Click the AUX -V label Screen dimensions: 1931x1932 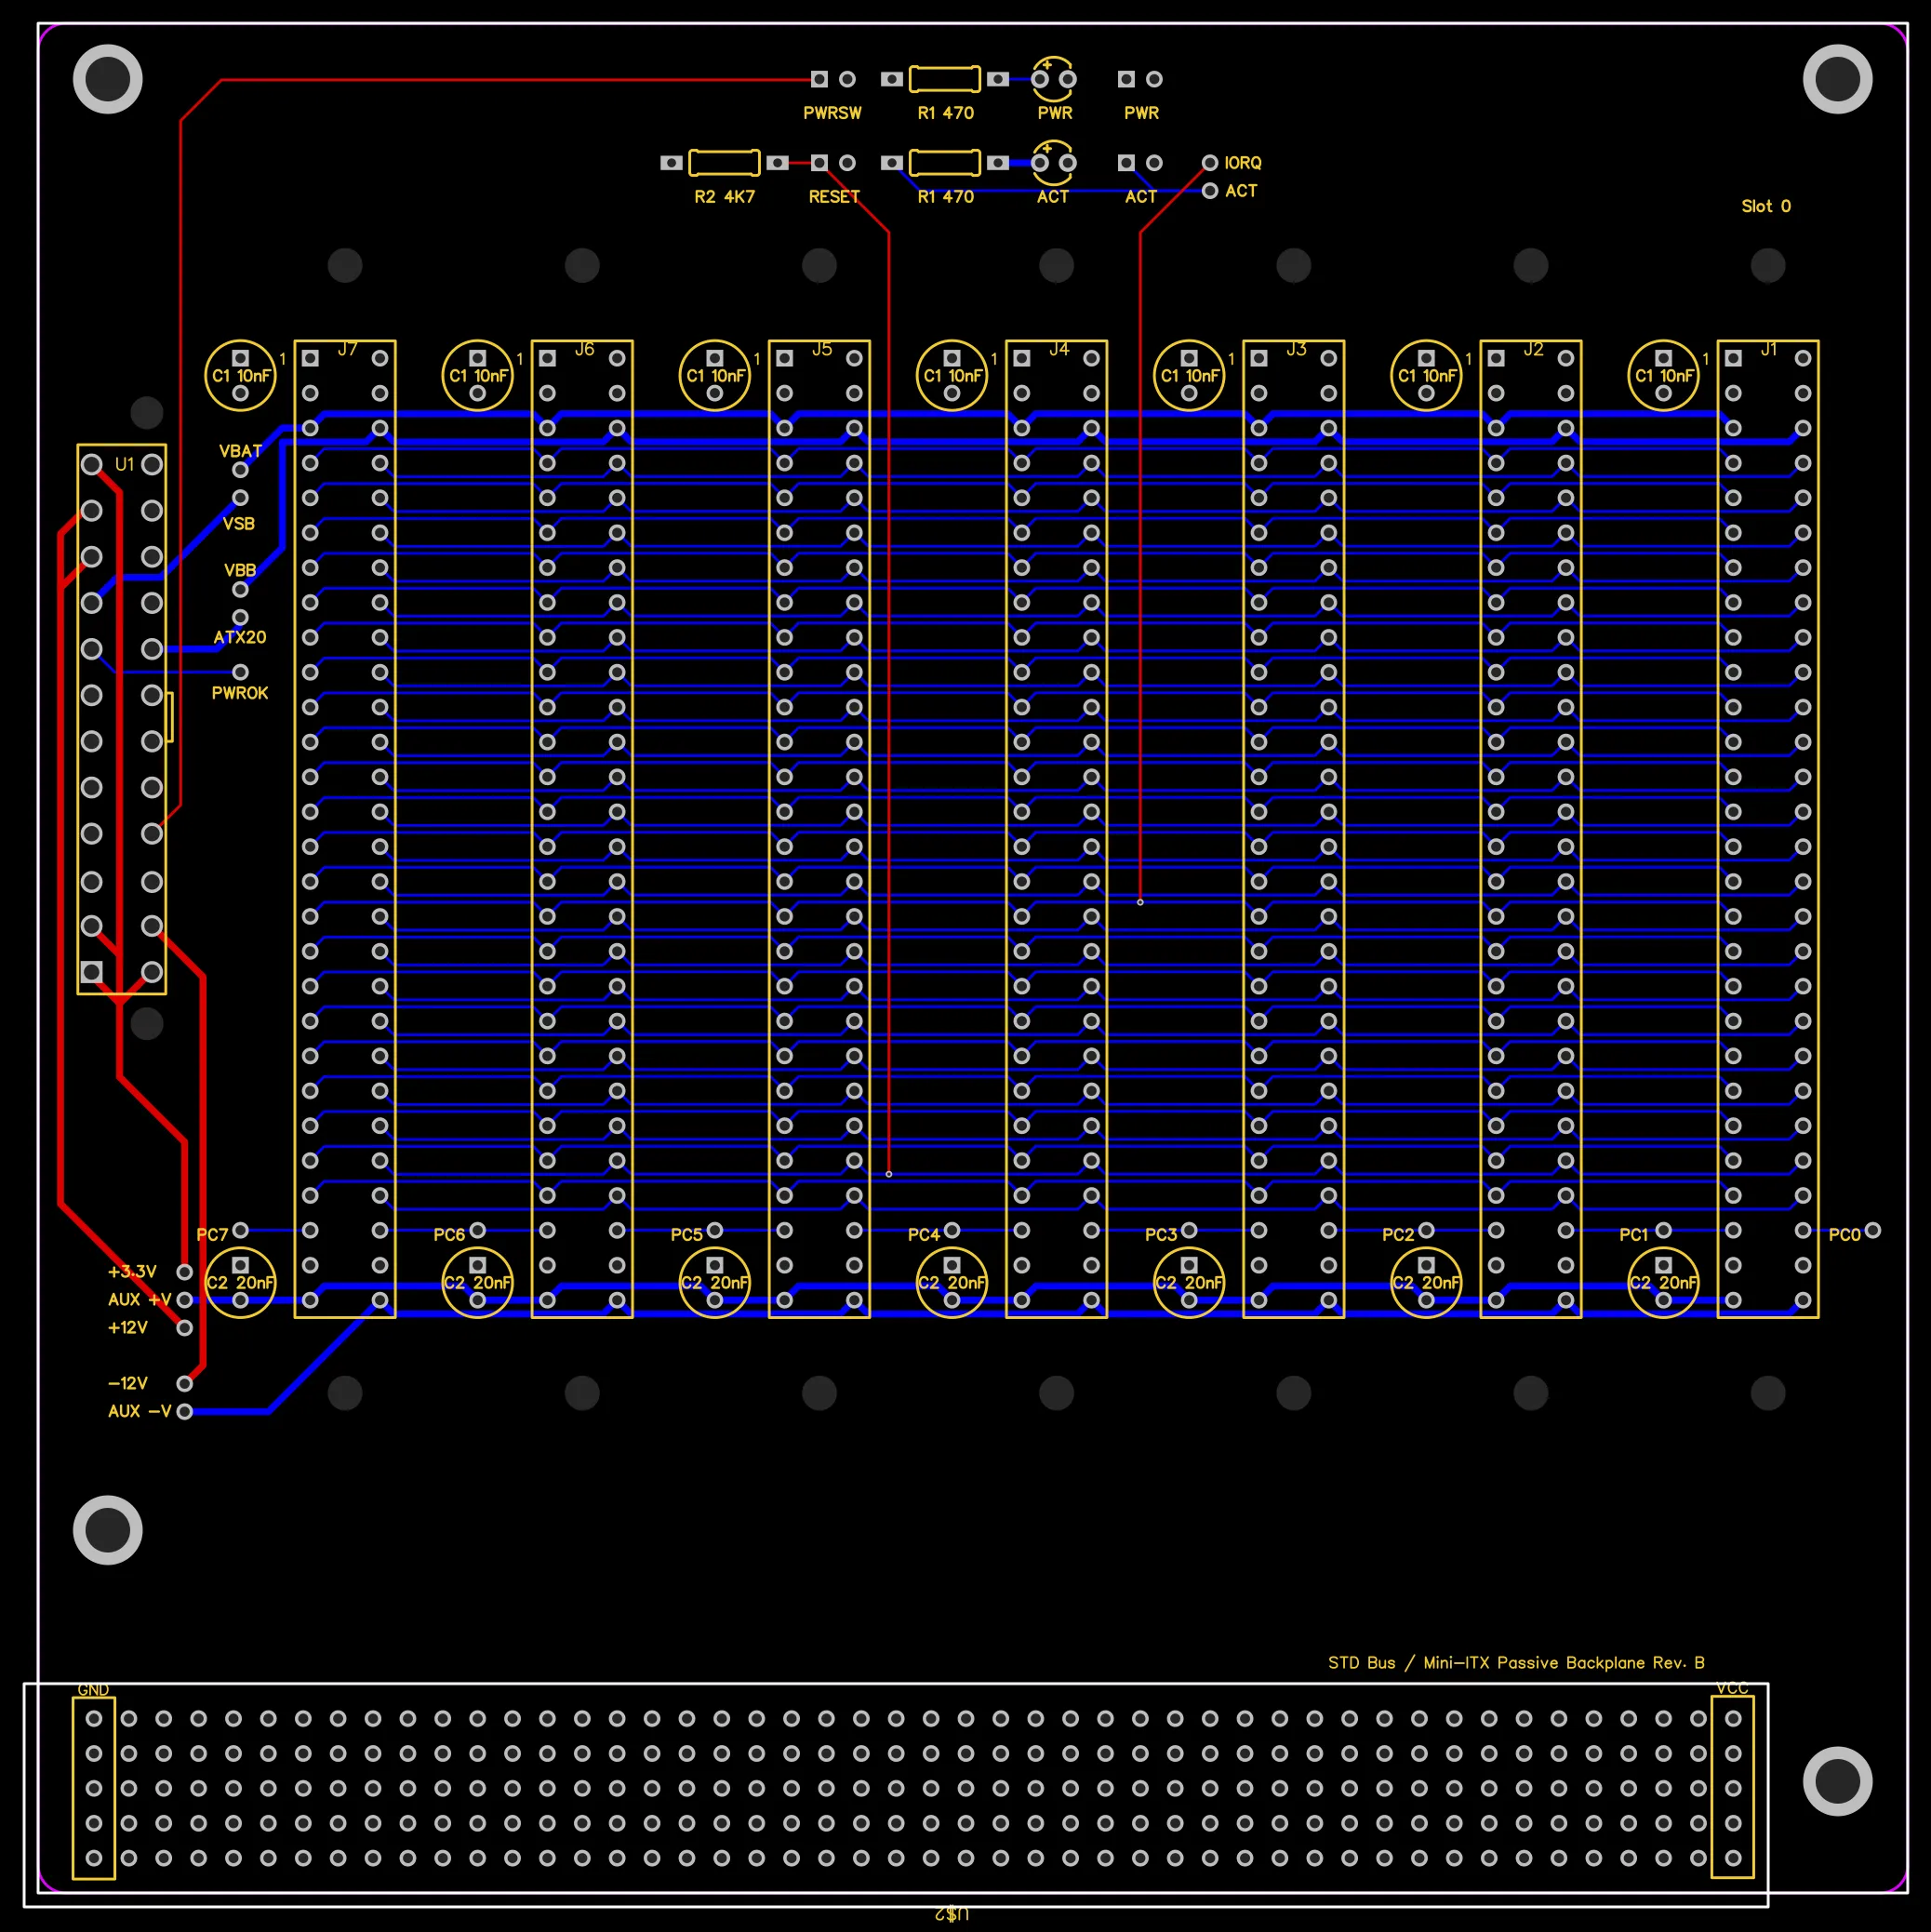click(139, 1411)
